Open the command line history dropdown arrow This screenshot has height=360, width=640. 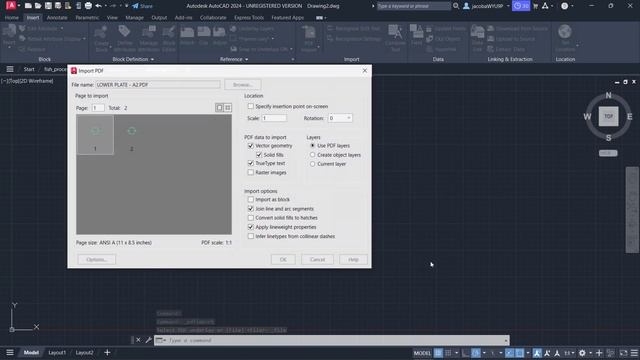pyautogui.click(x=506, y=340)
